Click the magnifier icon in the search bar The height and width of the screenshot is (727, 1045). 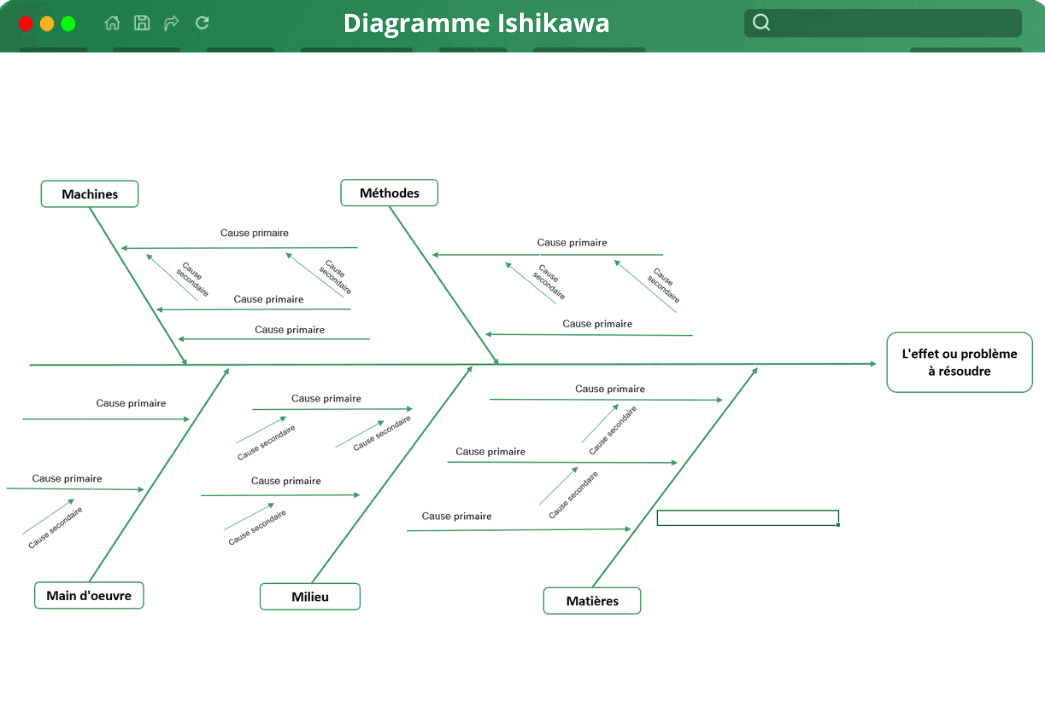tap(761, 21)
